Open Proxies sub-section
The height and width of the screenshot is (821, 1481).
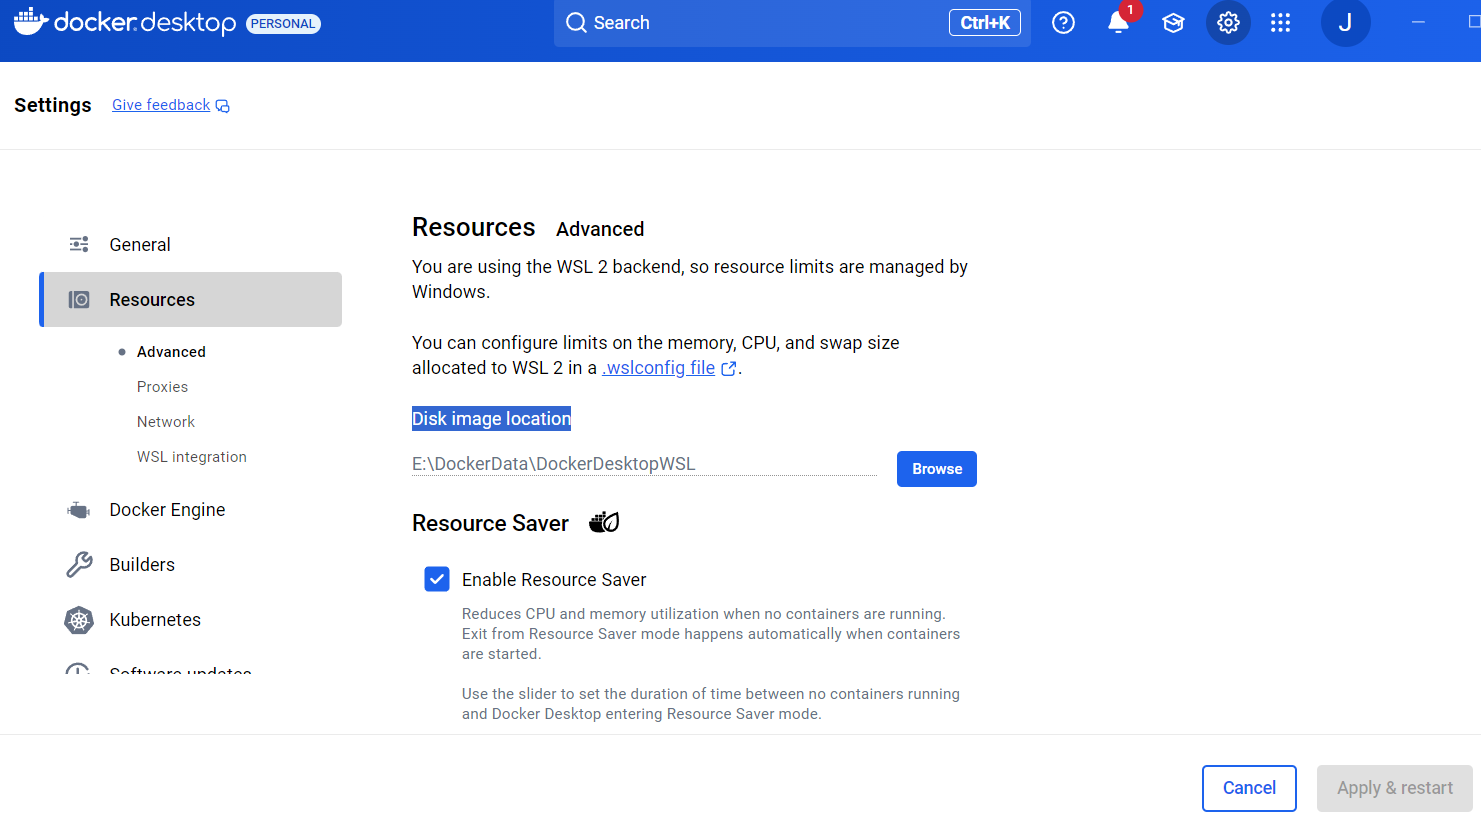tap(162, 387)
